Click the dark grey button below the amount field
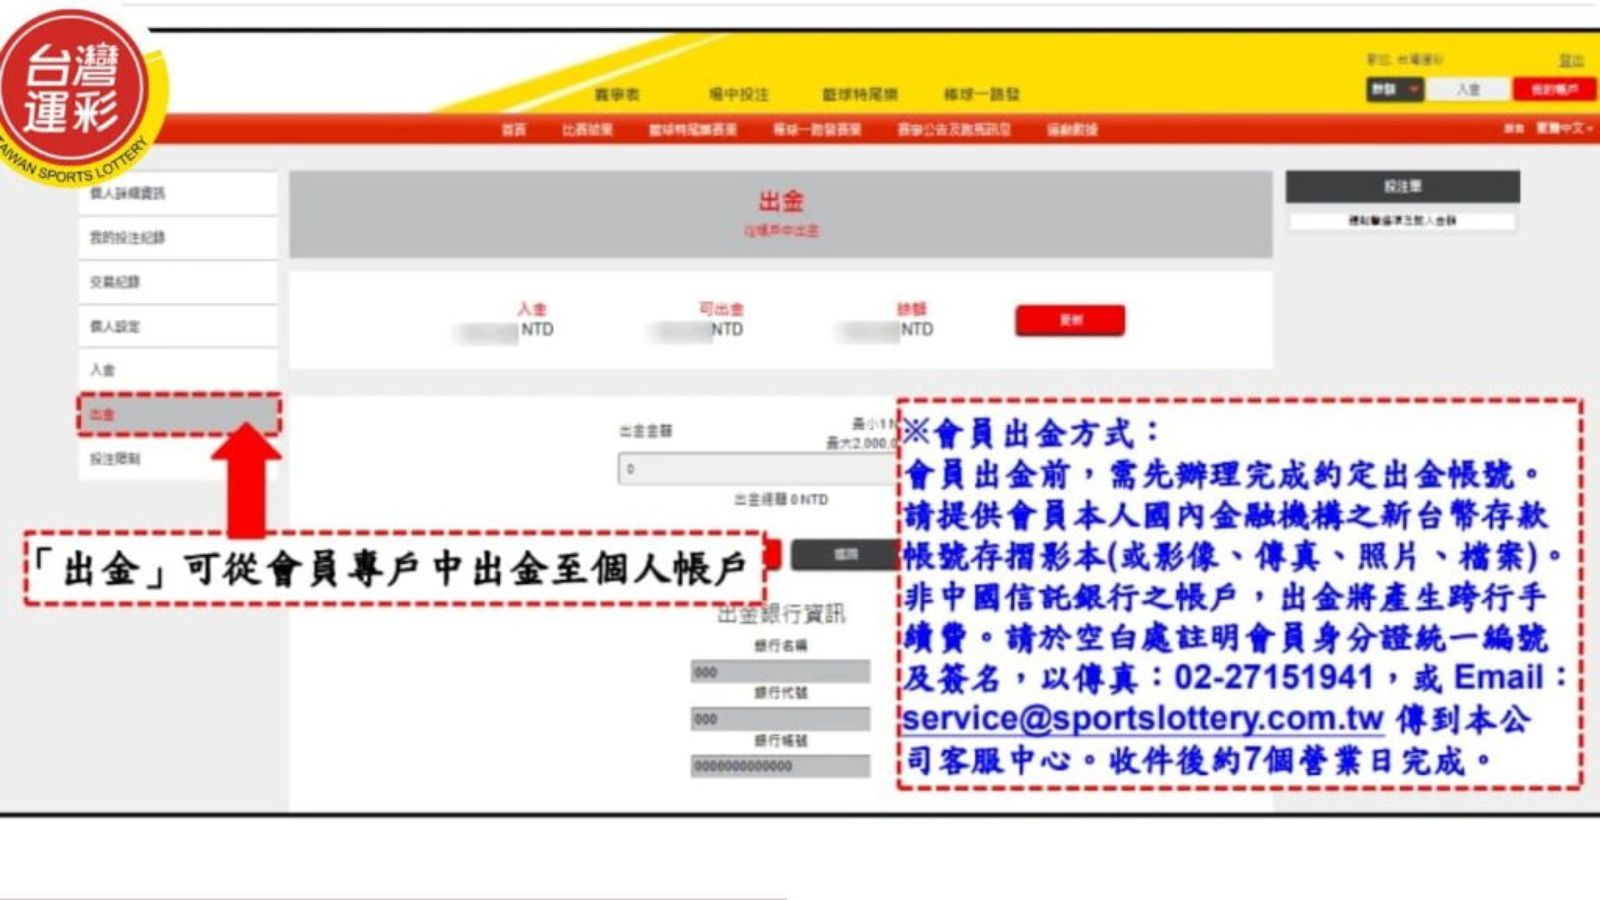This screenshot has height=900, width=1600. (x=845, y=554)
